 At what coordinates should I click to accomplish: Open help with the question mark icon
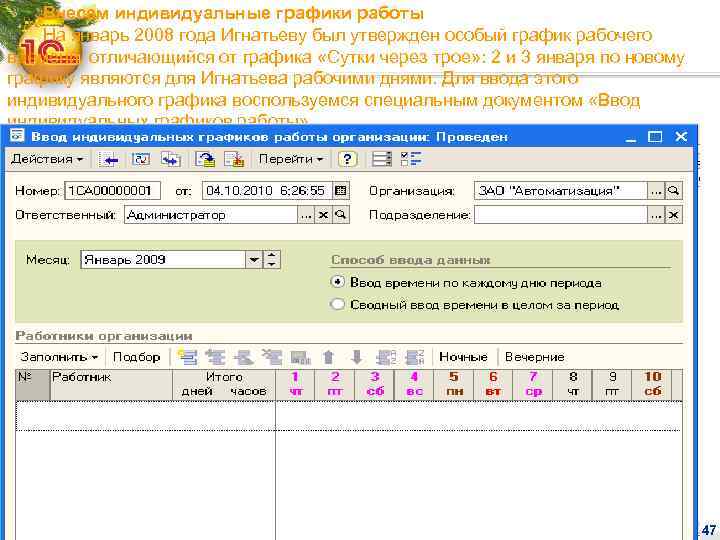pos(347,159)
